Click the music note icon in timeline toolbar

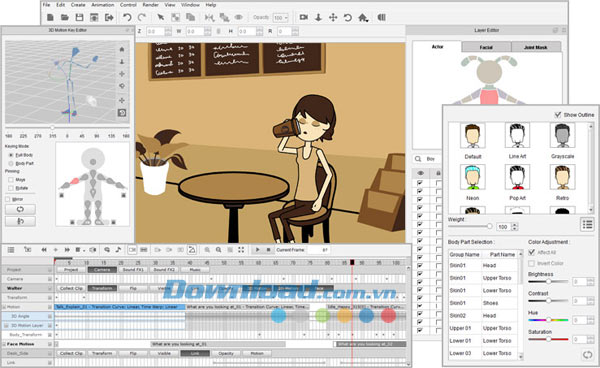point(118,250)
